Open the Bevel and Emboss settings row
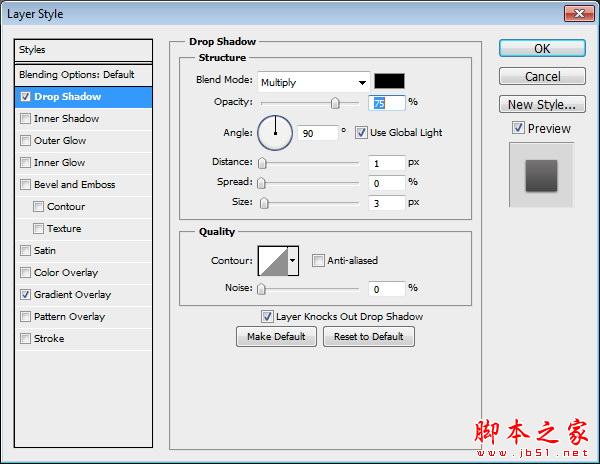Viewport: 600px width, 464px height. [83, 184]
